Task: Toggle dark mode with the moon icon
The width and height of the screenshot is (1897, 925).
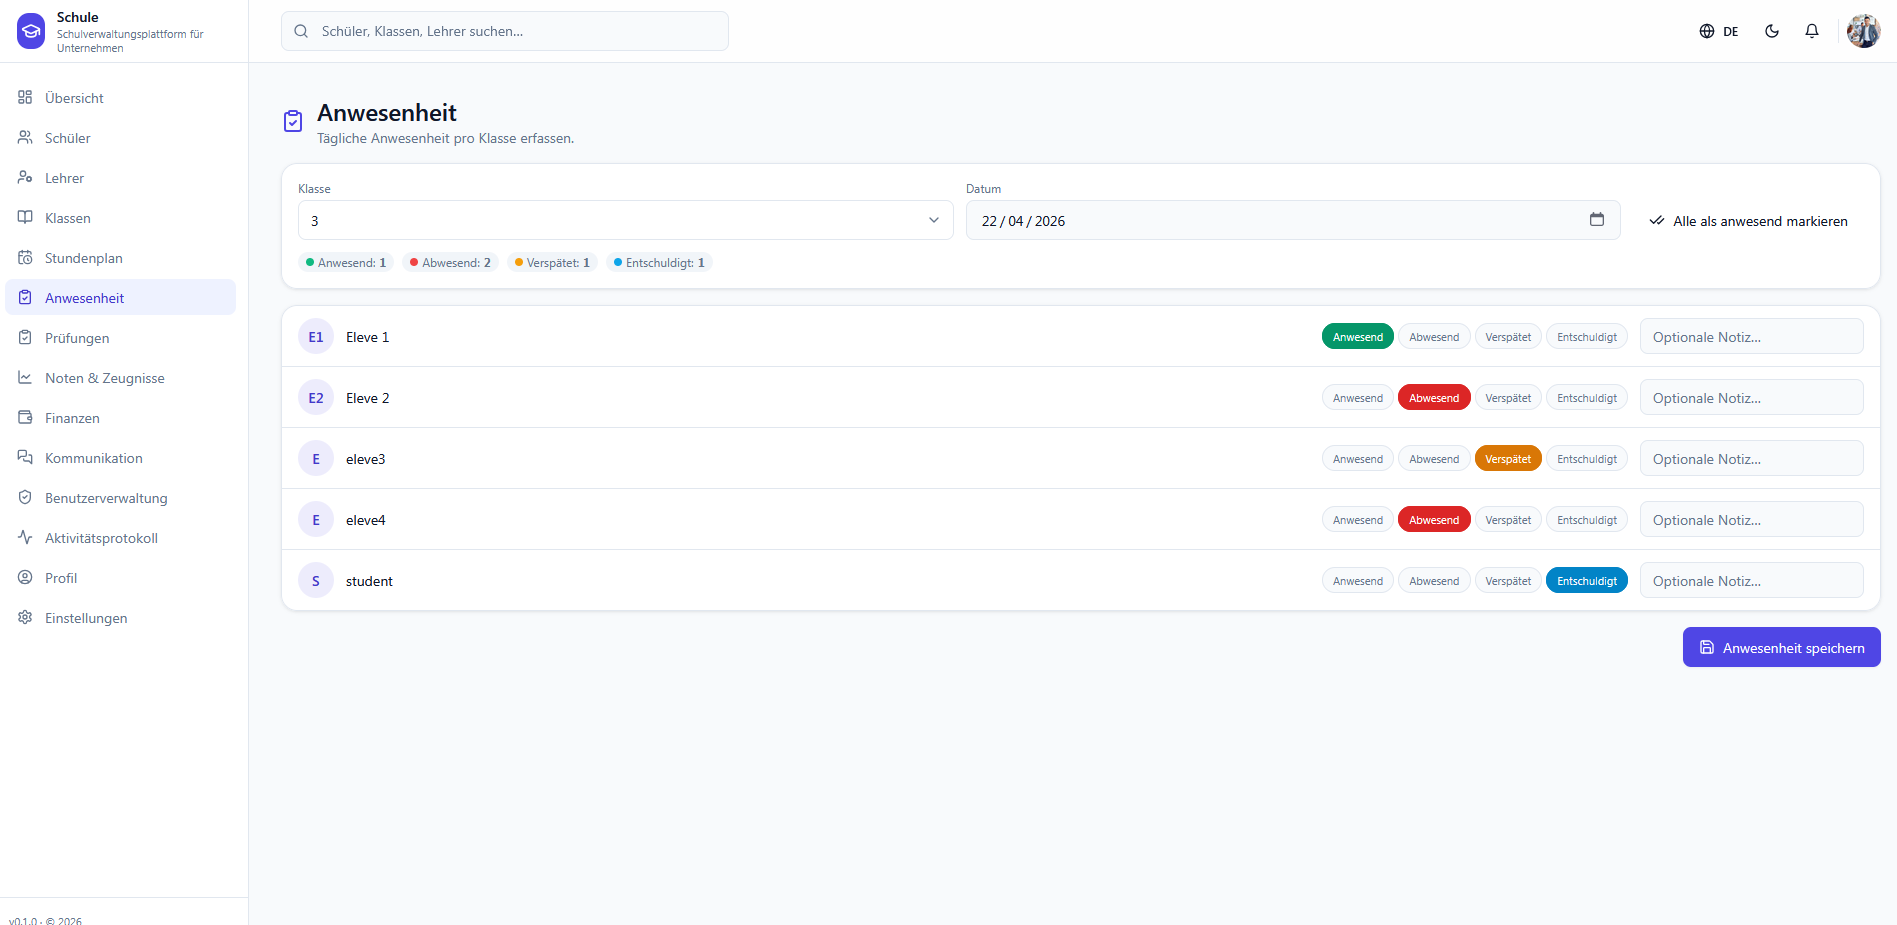Action: click(x=1771, y=31)
